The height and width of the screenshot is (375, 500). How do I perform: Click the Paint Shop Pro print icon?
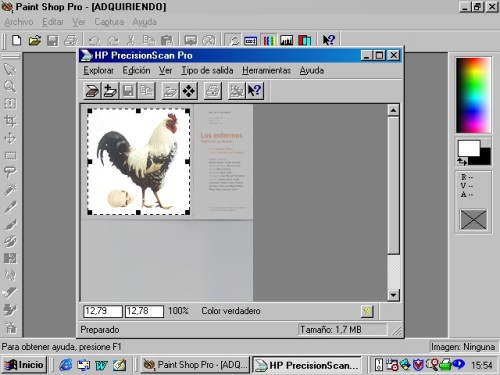70,40
